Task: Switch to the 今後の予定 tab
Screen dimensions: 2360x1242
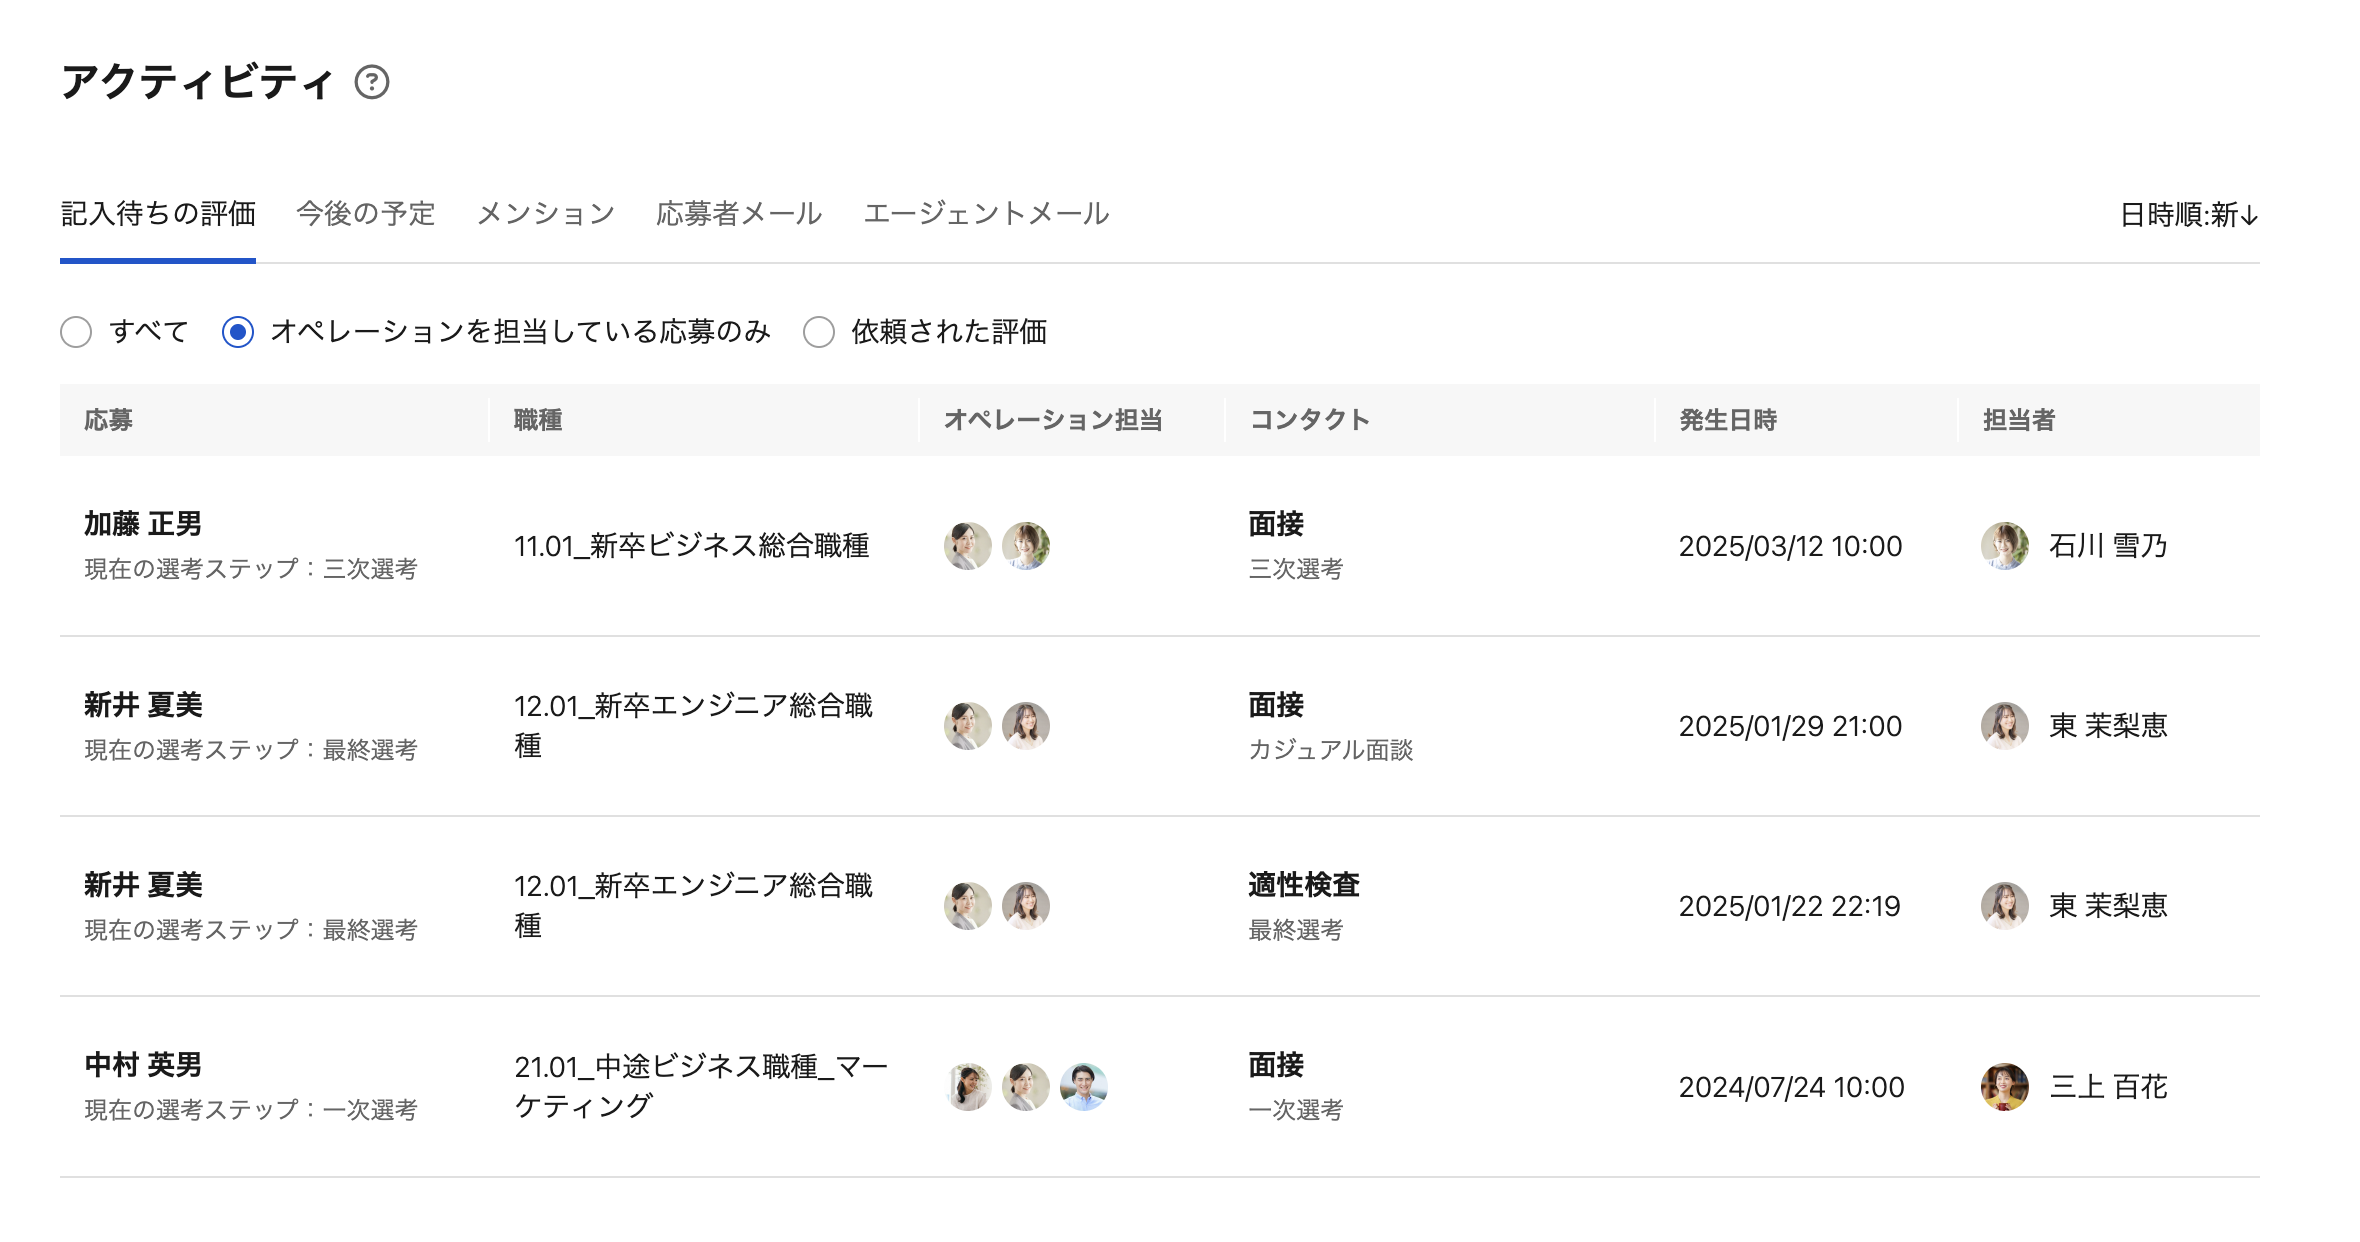Action: pyautogui.click(x=366, y=214)
